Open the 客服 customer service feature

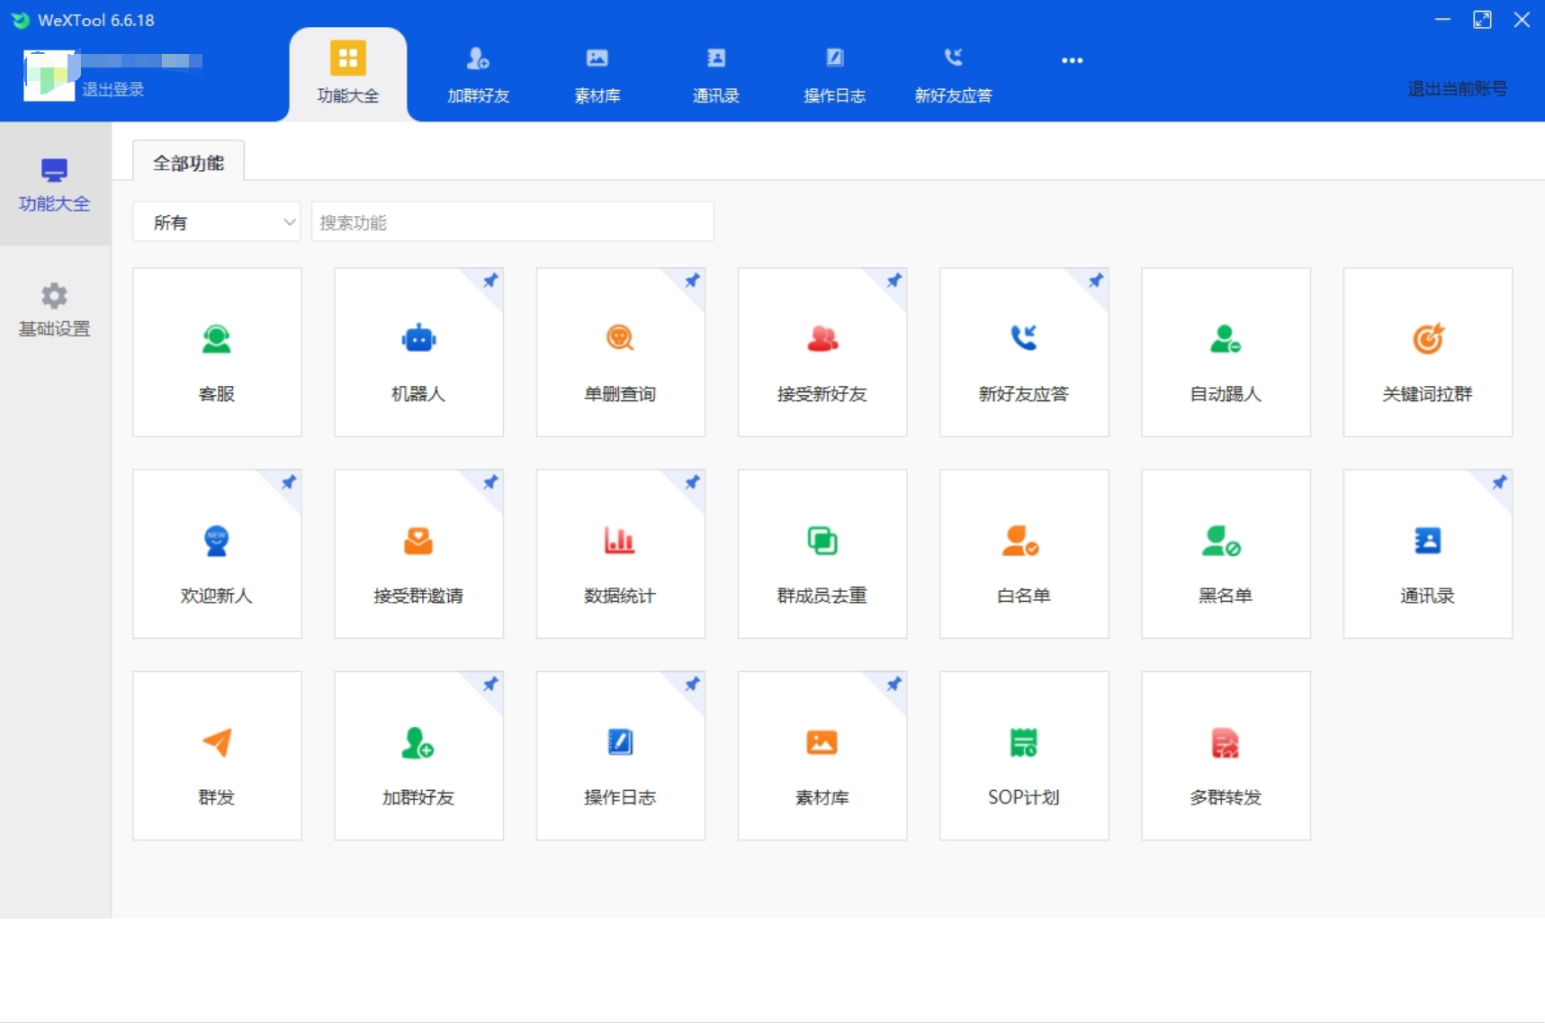216,352
